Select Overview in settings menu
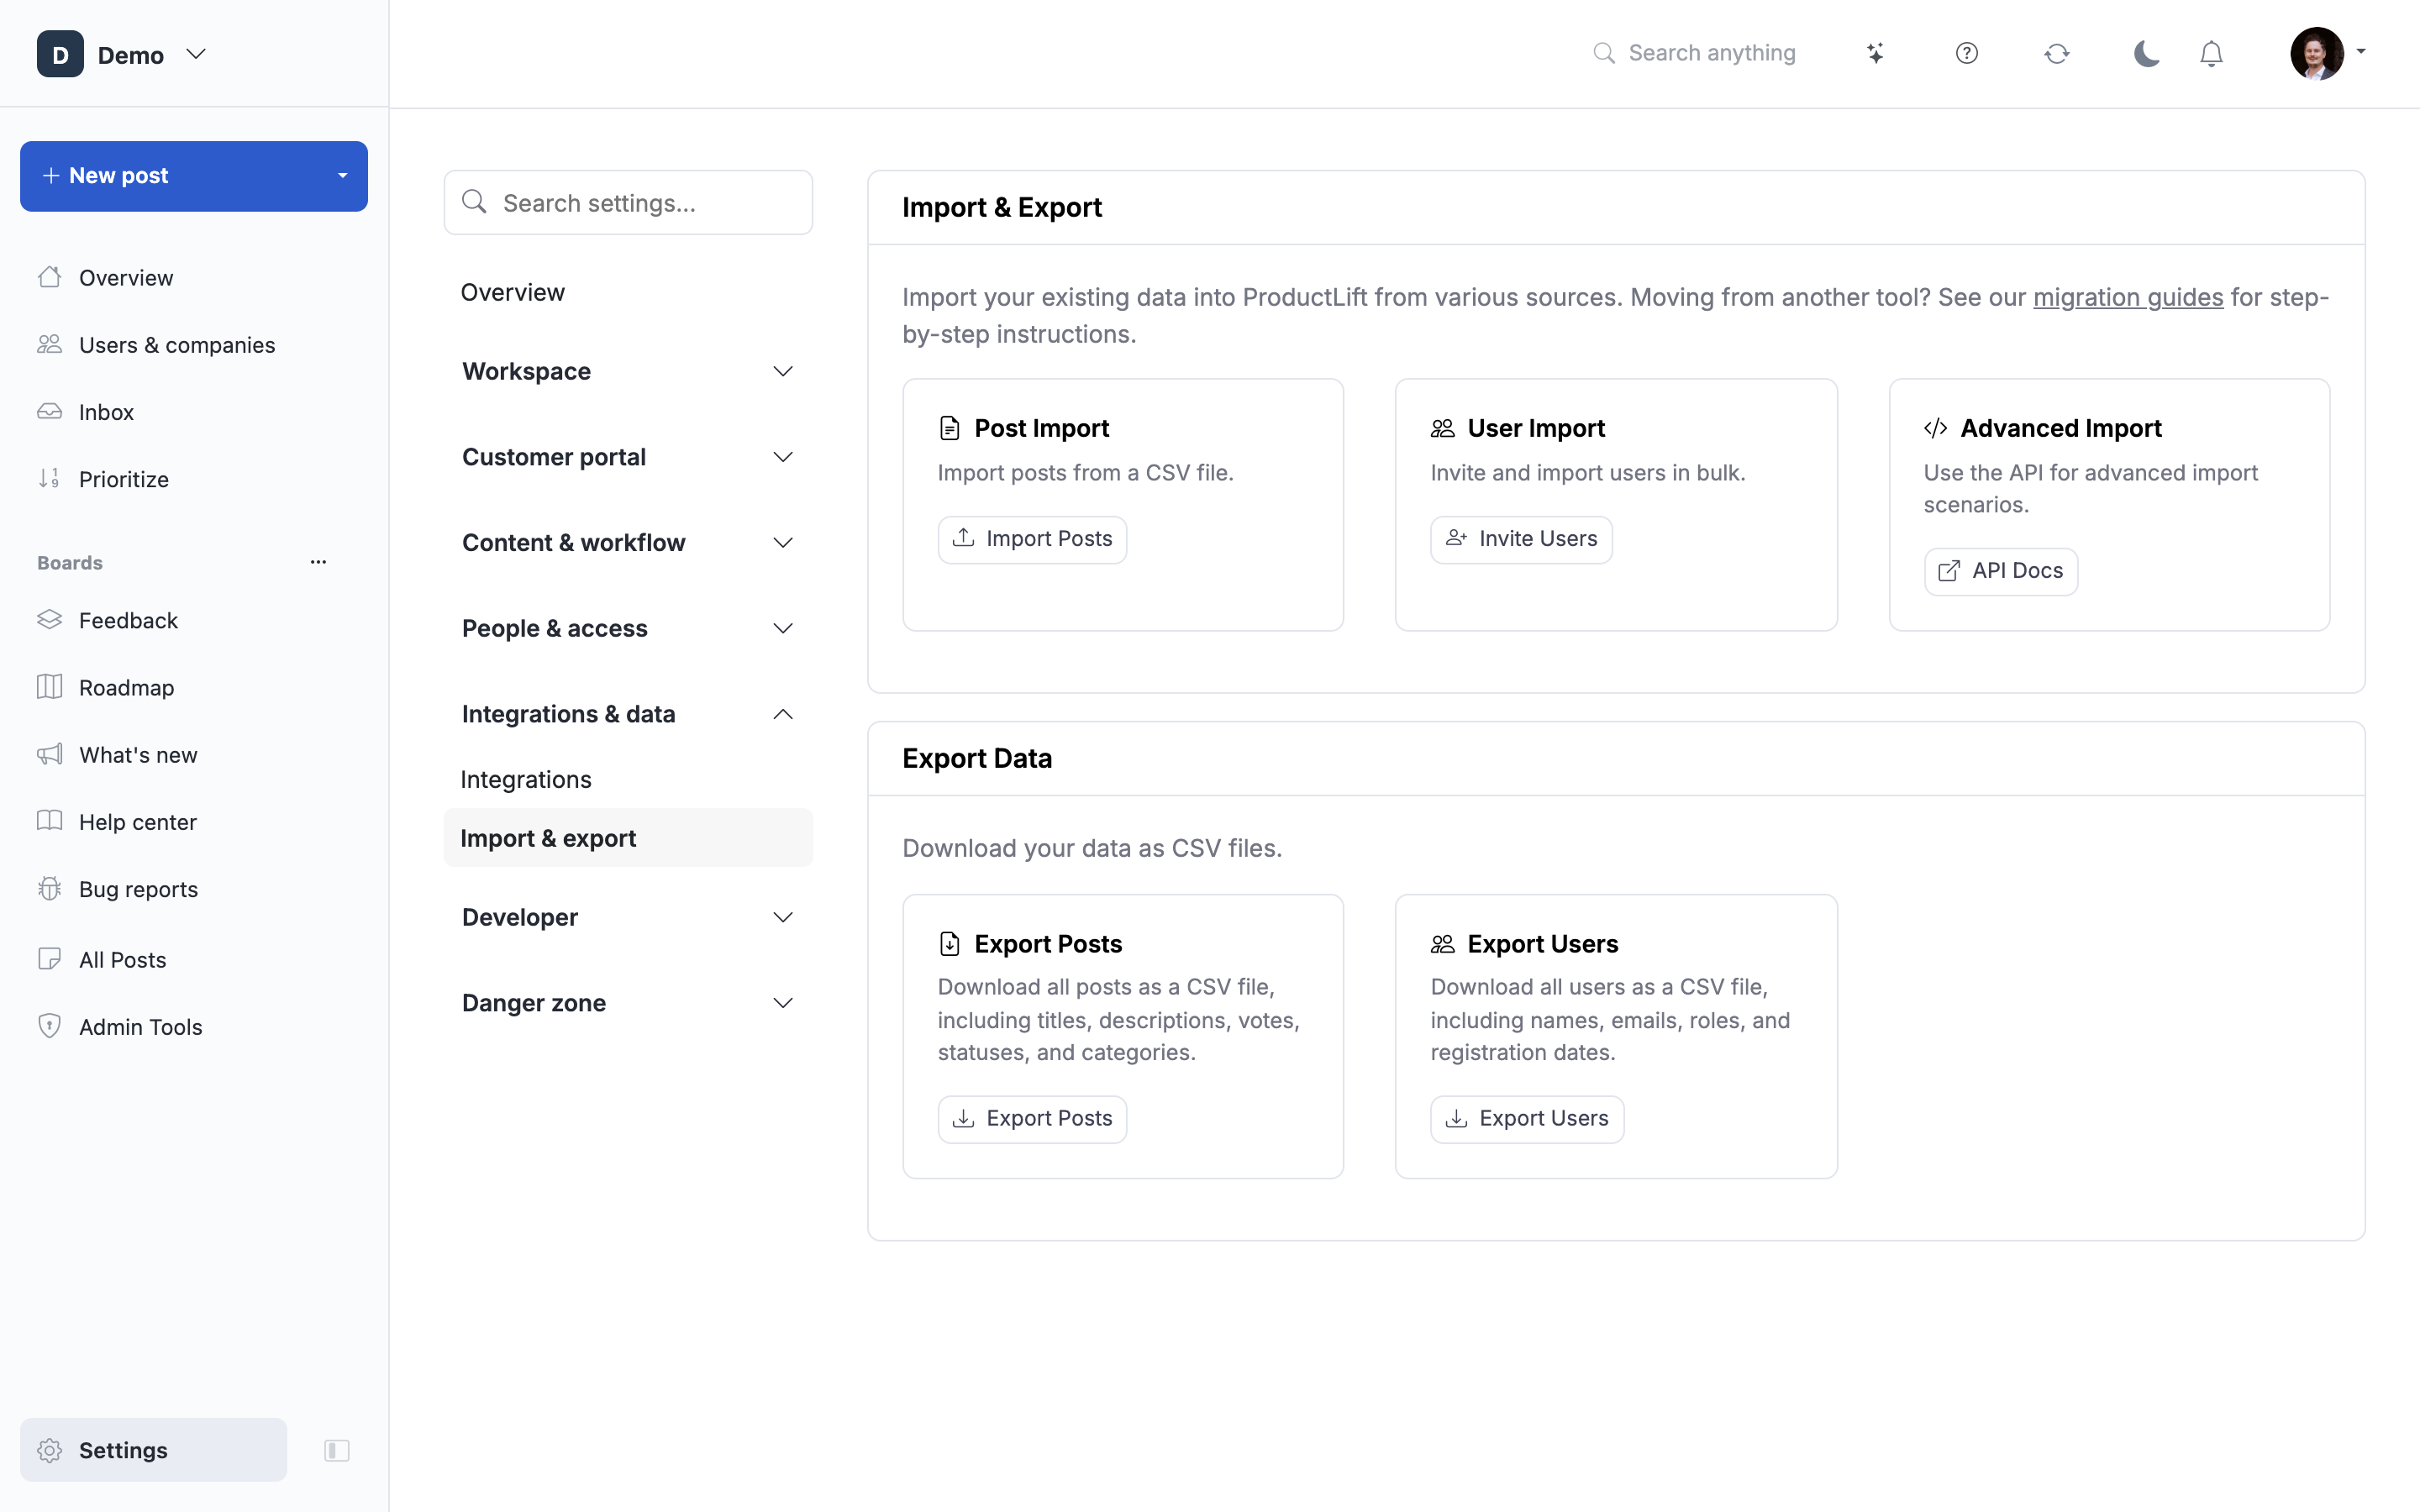Viewport: 2420px width, 1512px height. click(628, 292)
